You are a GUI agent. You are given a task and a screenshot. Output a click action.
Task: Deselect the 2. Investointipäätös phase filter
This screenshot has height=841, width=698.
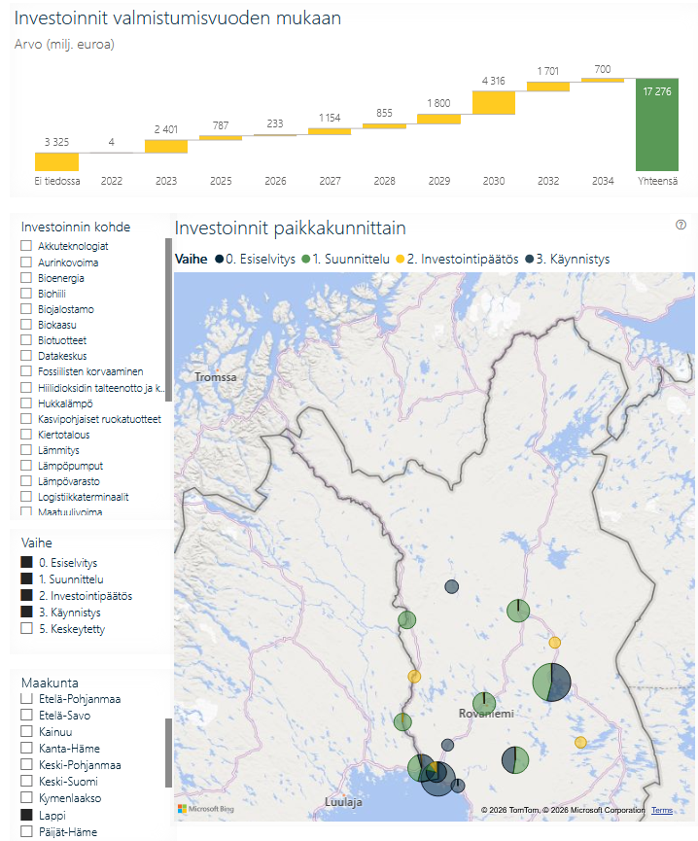pyautogui.click(x=26, y=595)
